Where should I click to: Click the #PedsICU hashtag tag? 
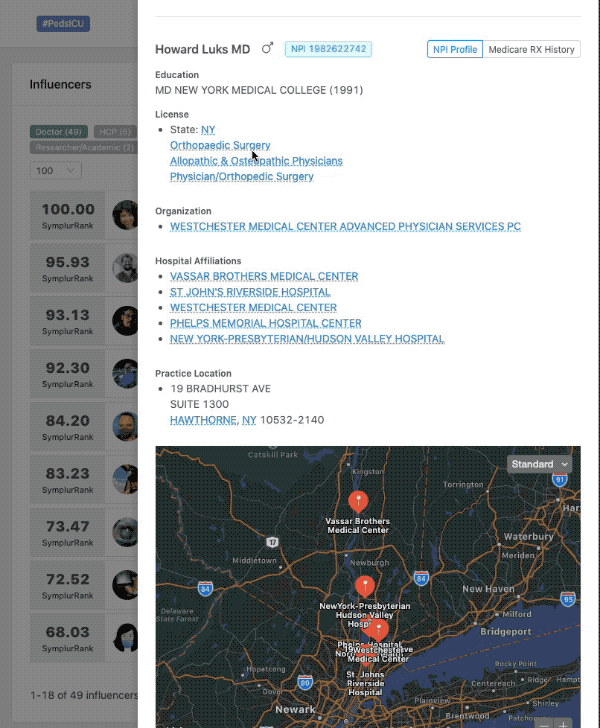[x=63, y=24]
